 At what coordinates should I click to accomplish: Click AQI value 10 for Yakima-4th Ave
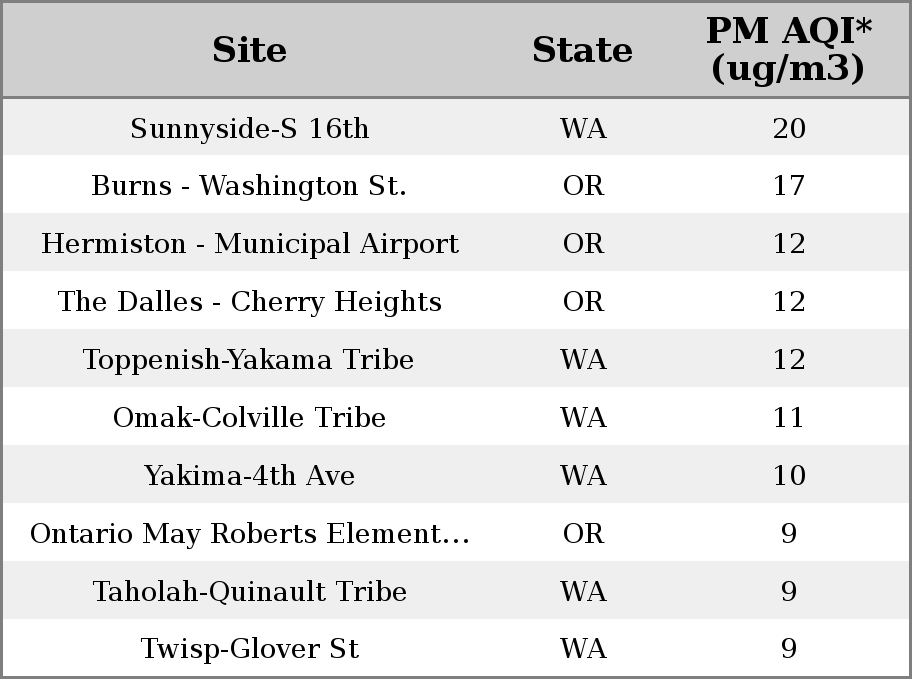[x=789, y=475]
